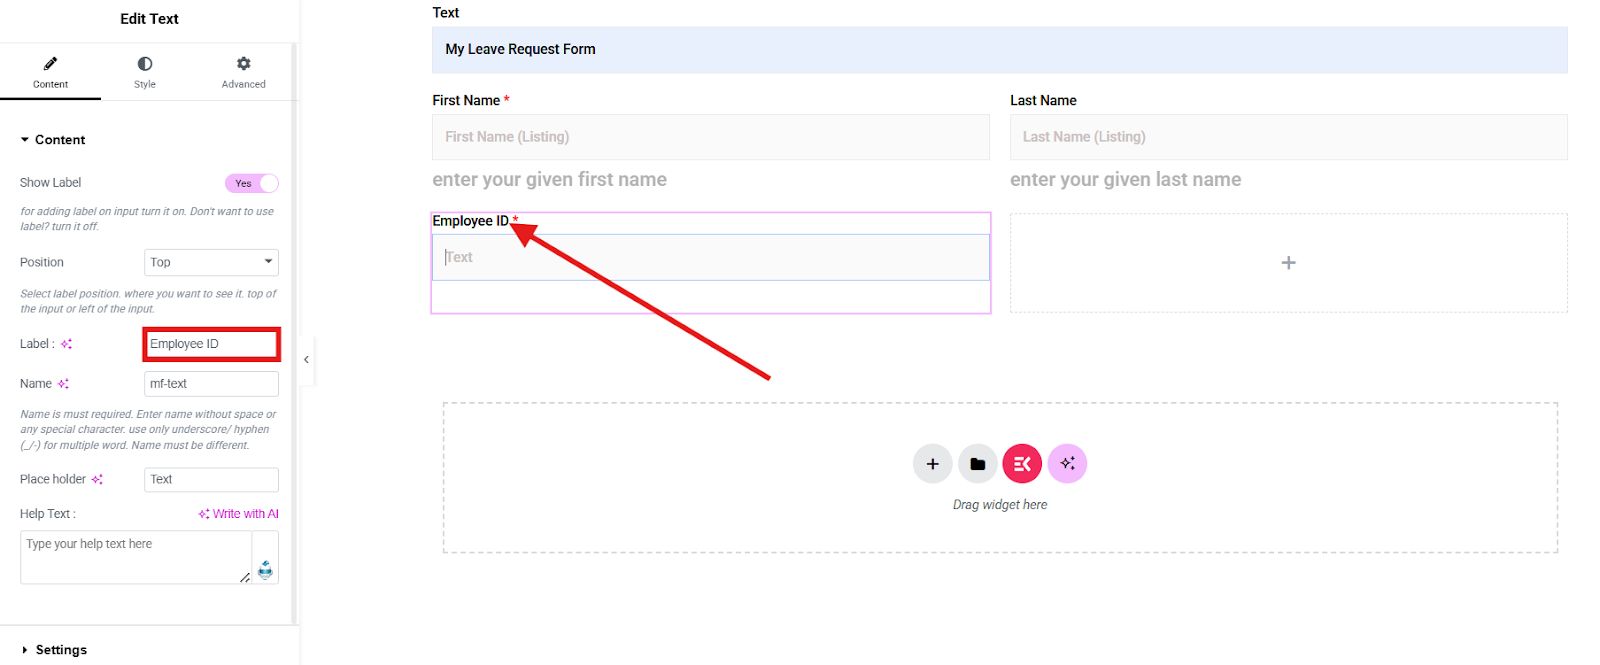Click the AI sparkle icon beside Place holder
The image size is (1600, 665).
click(x=97, y=479)
